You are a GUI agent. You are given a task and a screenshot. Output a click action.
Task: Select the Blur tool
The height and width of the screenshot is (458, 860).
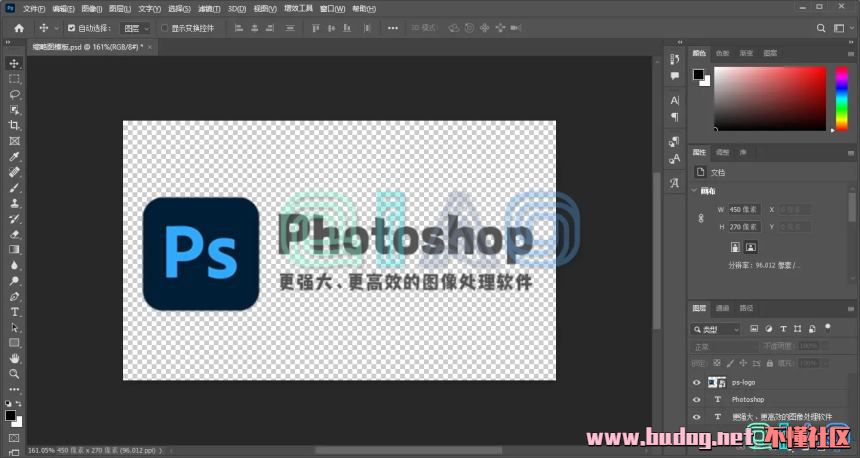pos(14,265)
